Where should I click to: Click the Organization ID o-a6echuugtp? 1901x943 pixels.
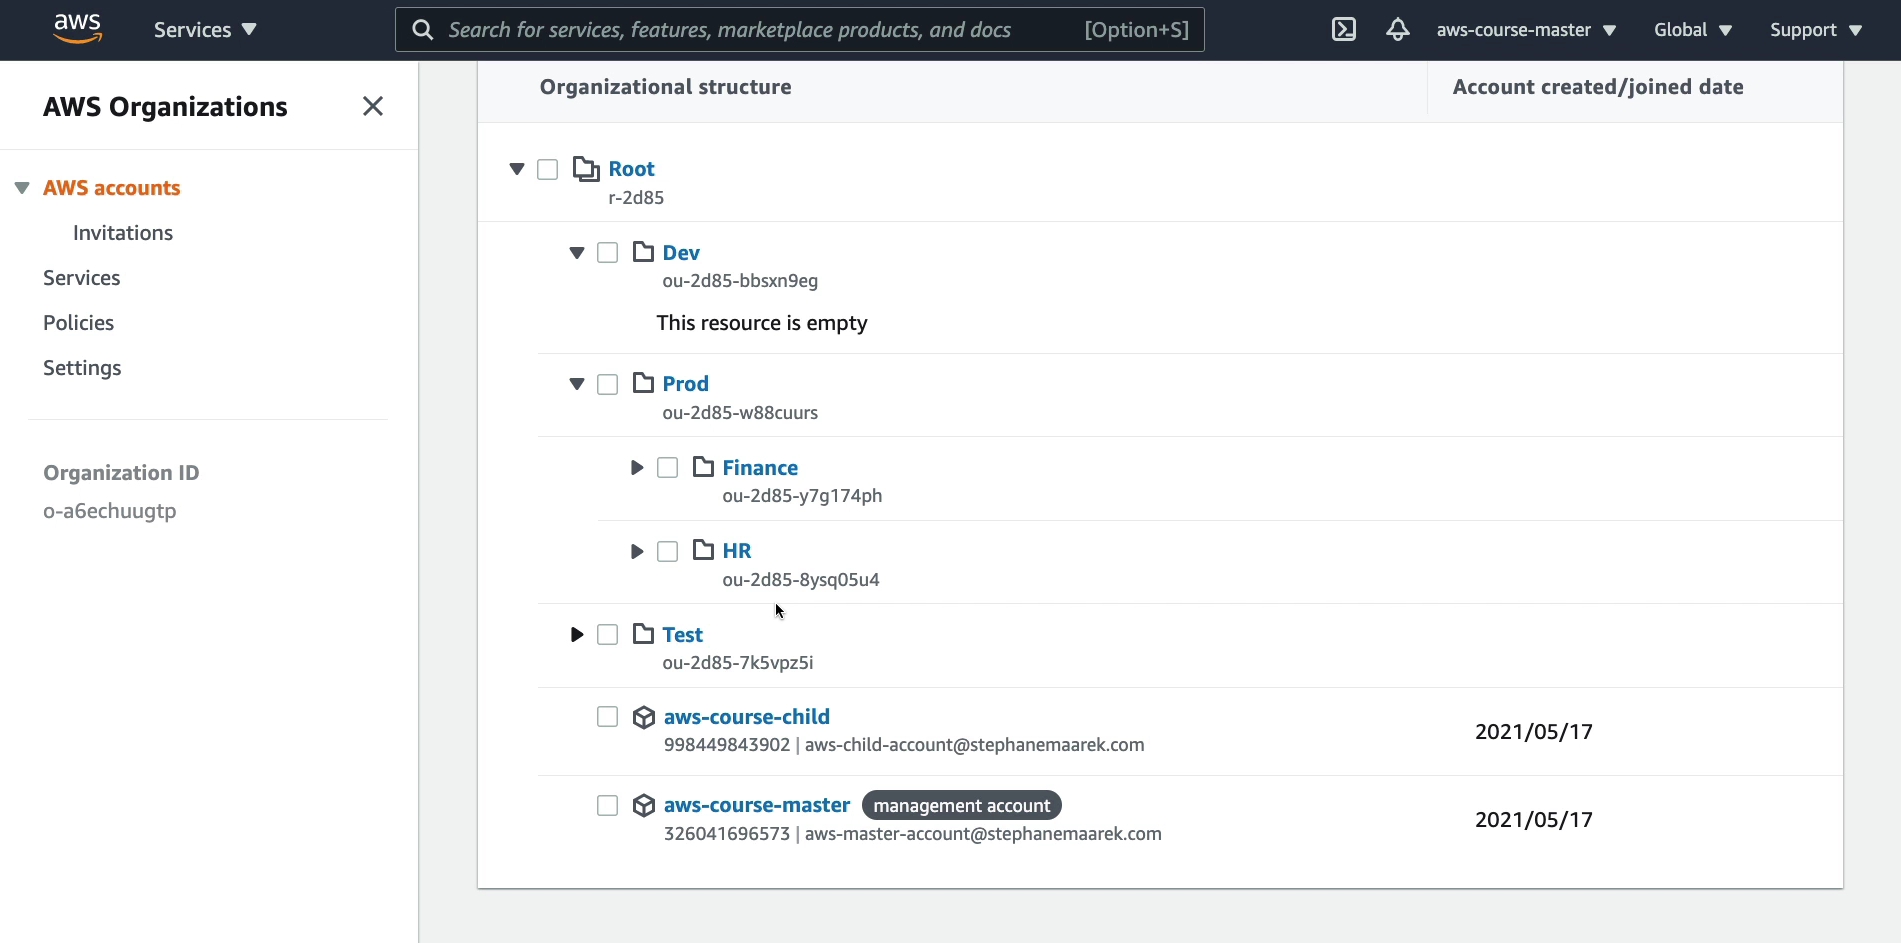coord(110,511)
